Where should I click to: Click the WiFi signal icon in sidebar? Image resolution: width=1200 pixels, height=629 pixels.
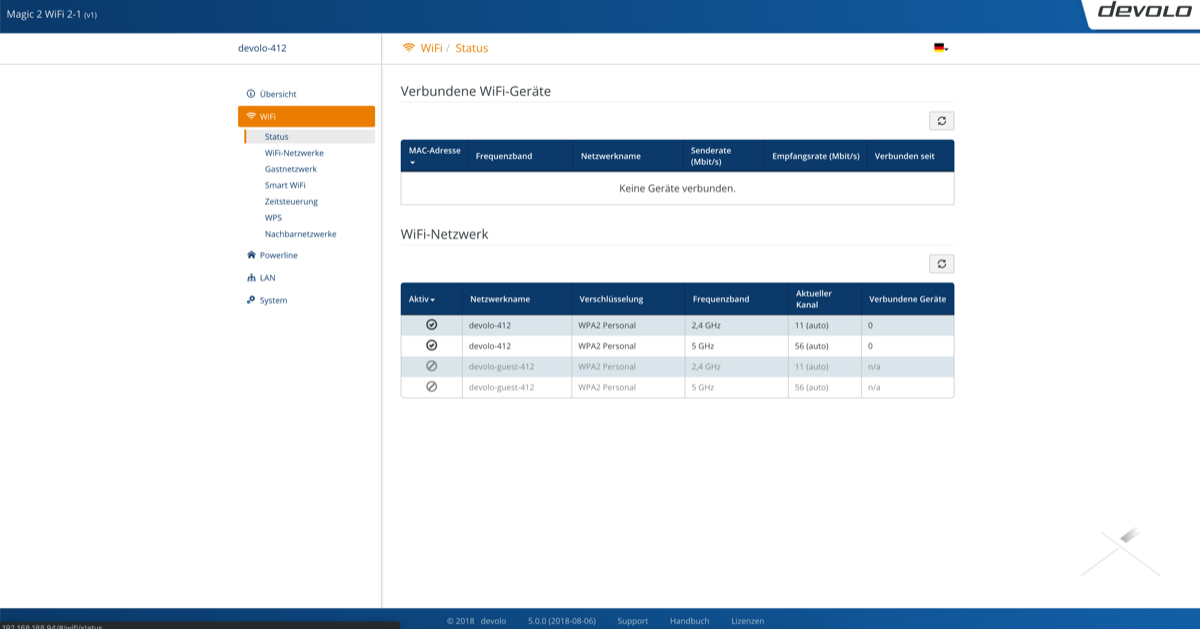click(x=251, y=116)
